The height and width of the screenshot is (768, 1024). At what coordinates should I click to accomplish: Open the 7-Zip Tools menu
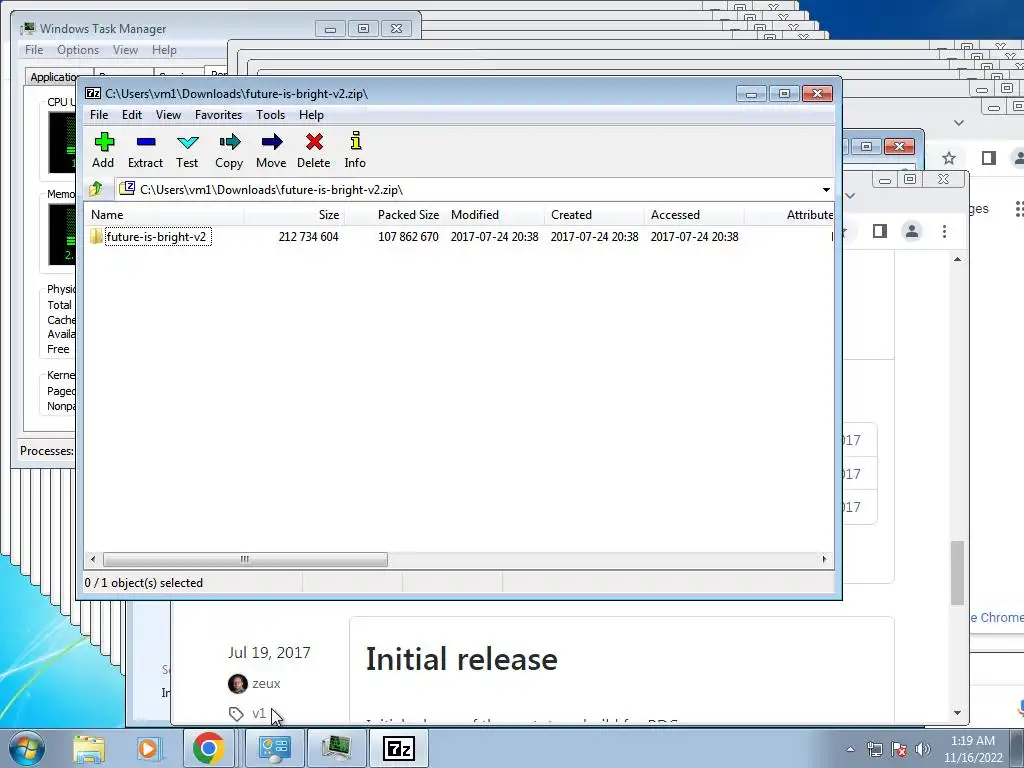[270, 115]
